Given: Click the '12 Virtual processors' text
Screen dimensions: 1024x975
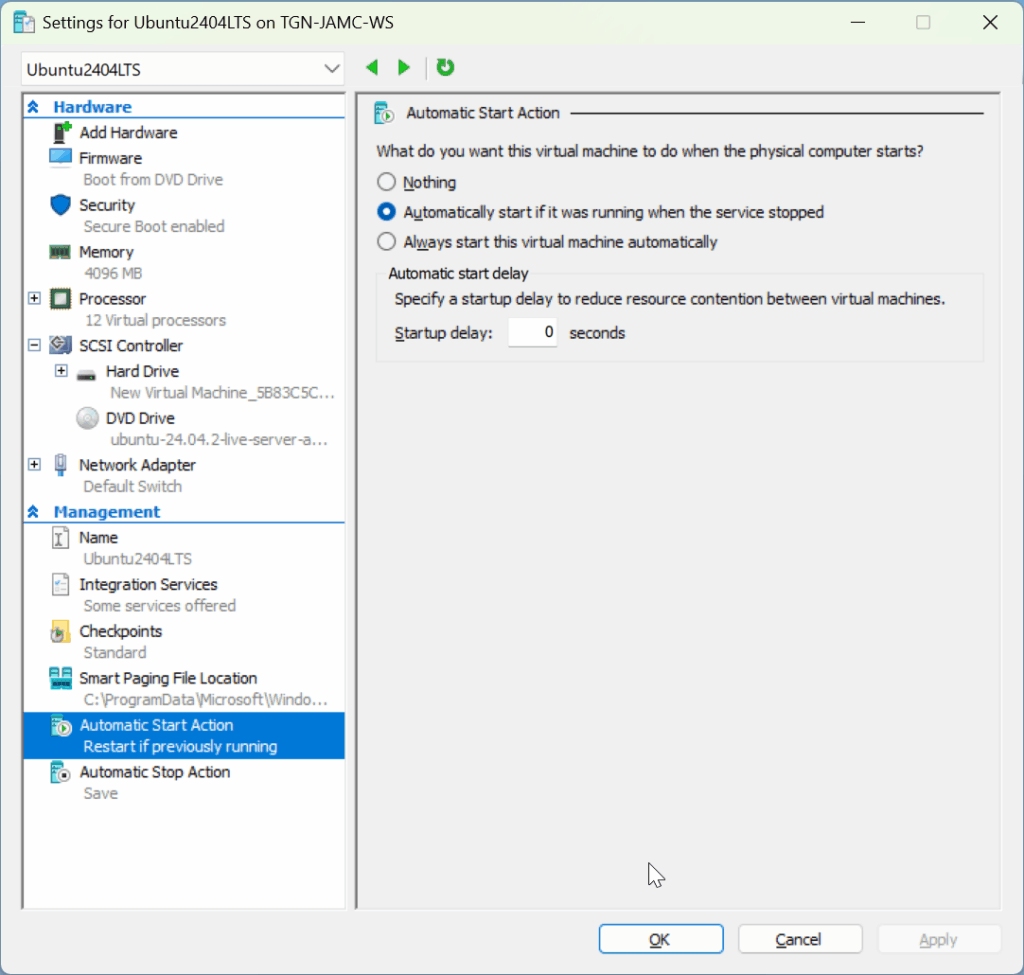Looking at the screenshot, I should (155, 320).
